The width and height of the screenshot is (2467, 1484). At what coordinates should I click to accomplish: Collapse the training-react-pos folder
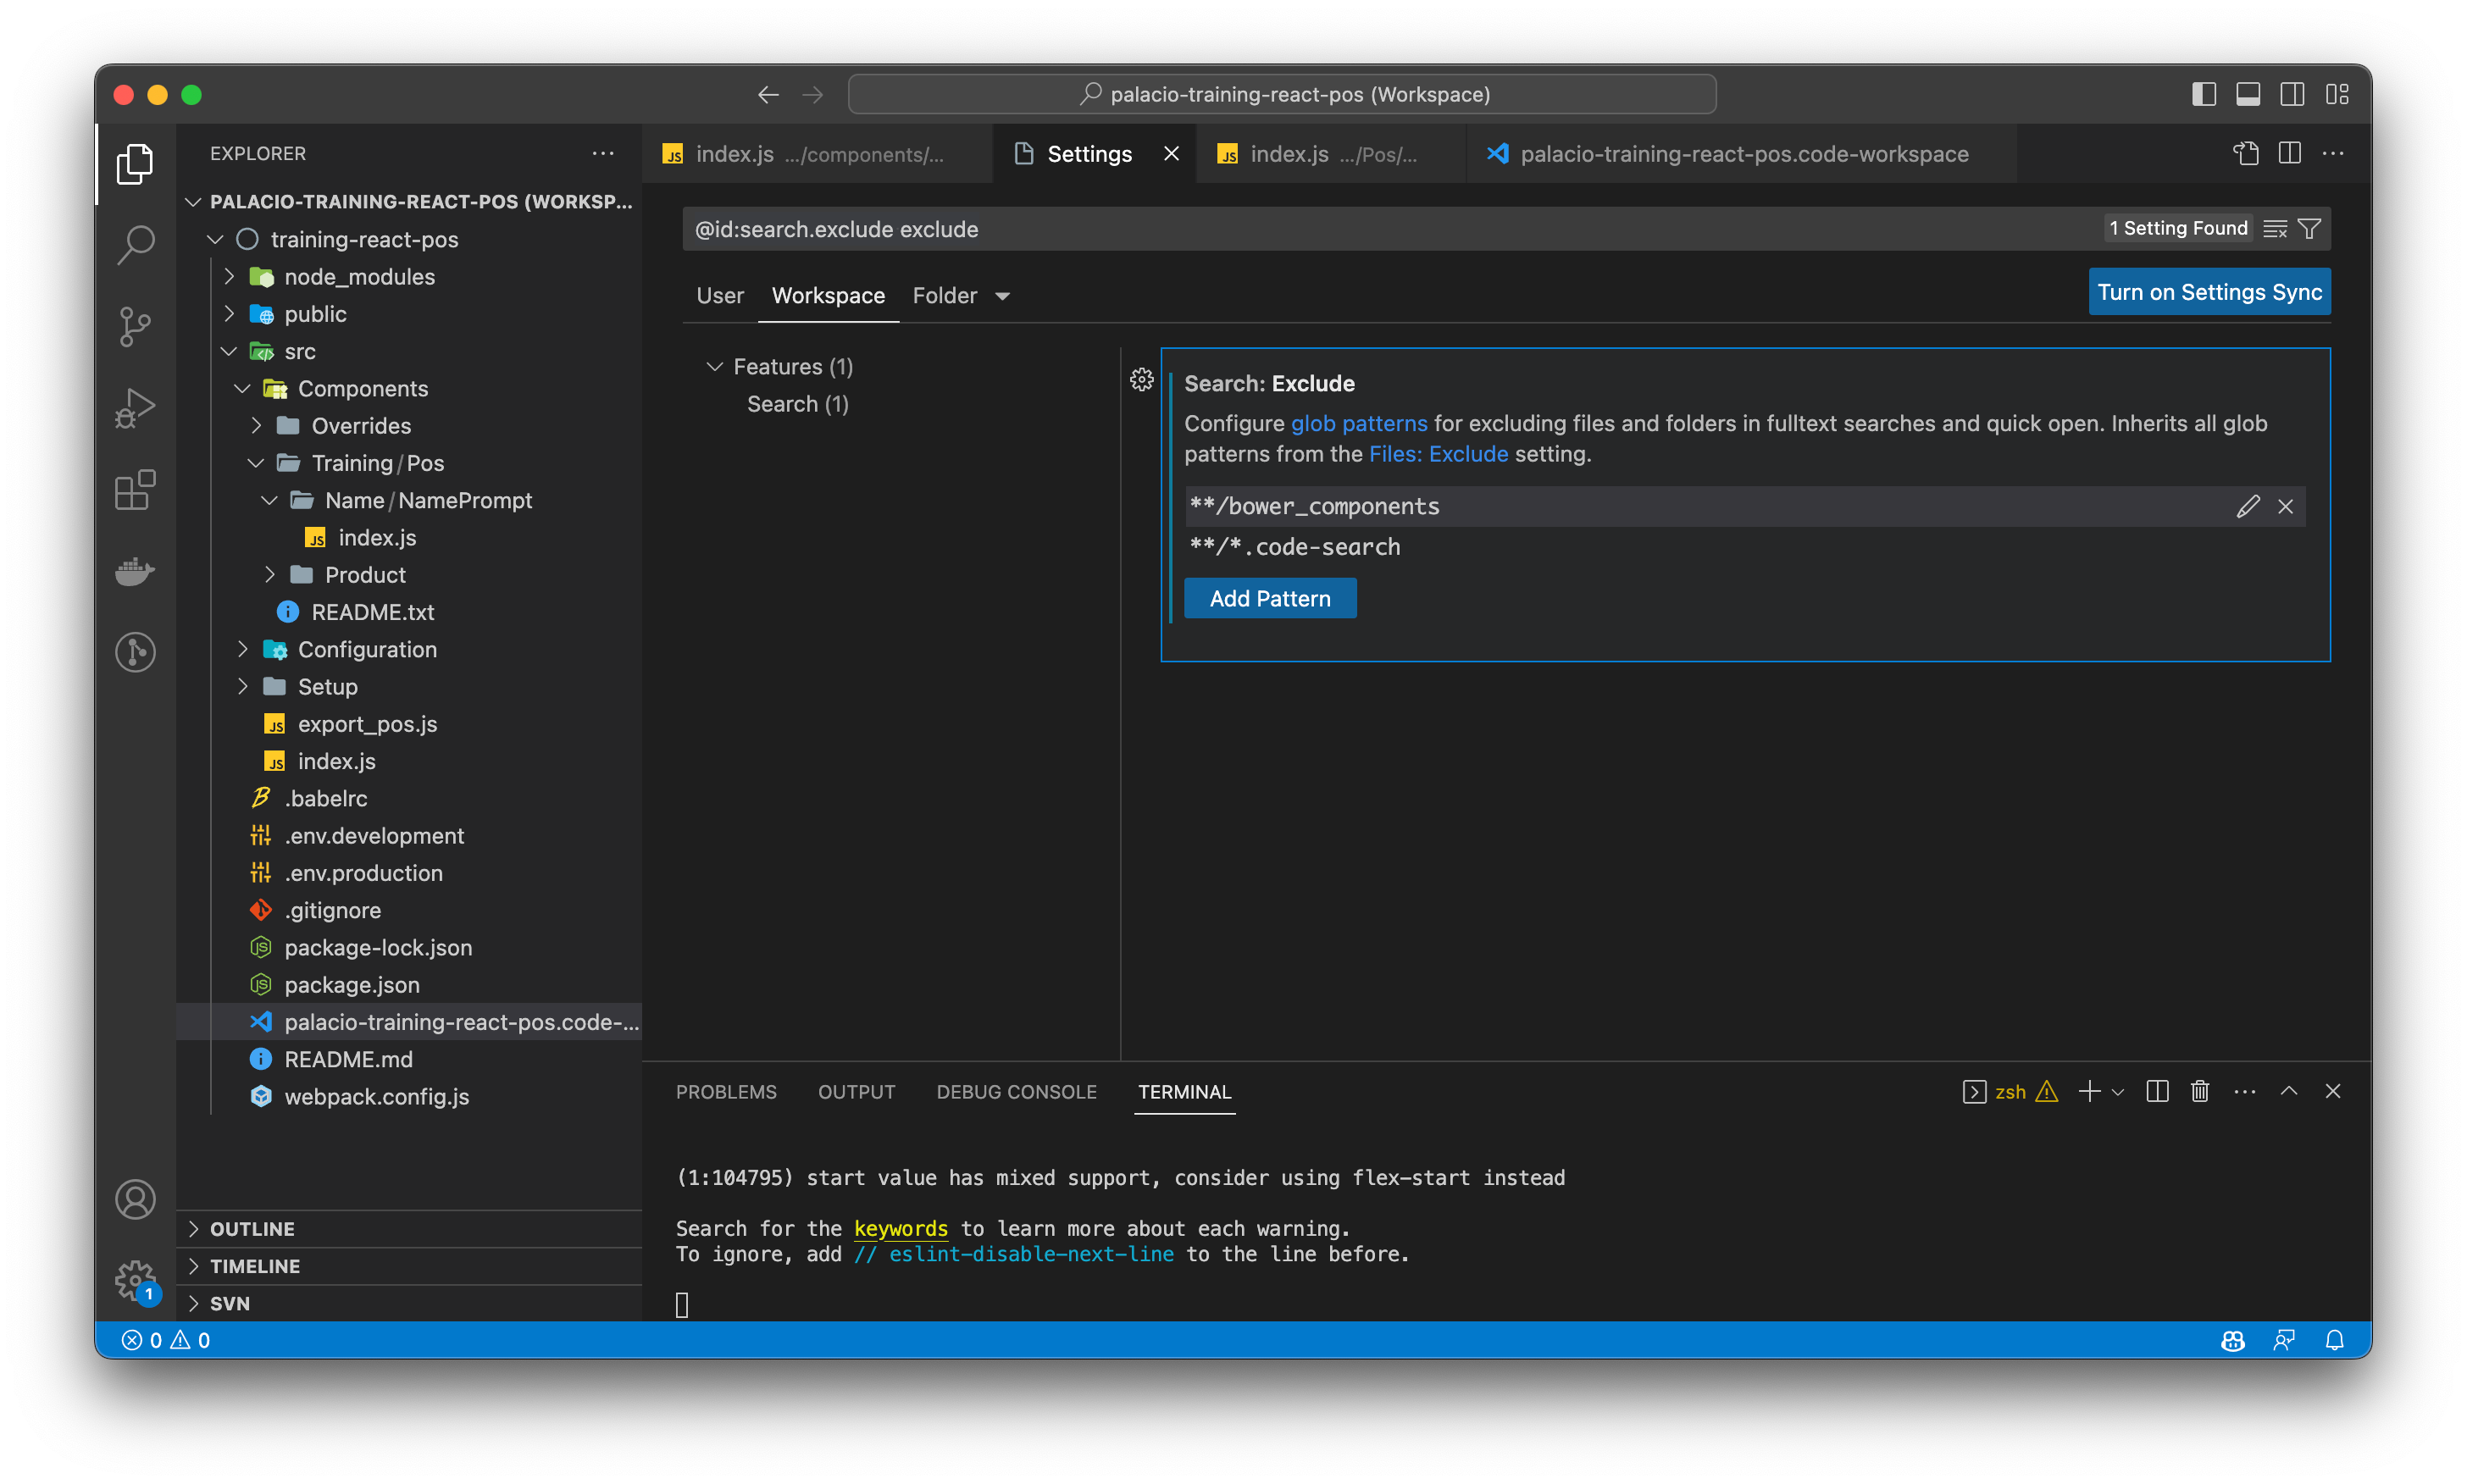215,239
